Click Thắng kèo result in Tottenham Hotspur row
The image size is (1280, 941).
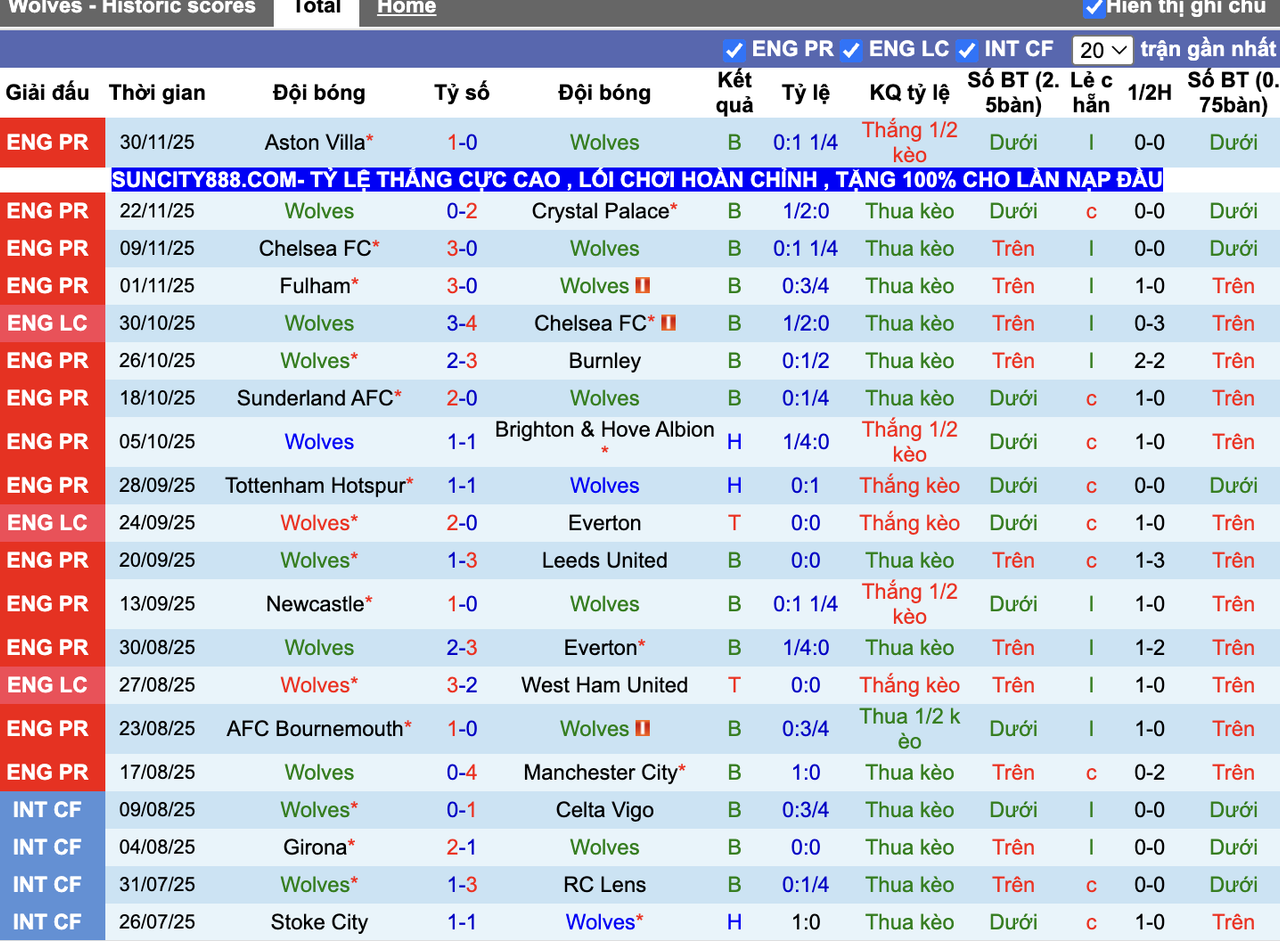[910, 485]
